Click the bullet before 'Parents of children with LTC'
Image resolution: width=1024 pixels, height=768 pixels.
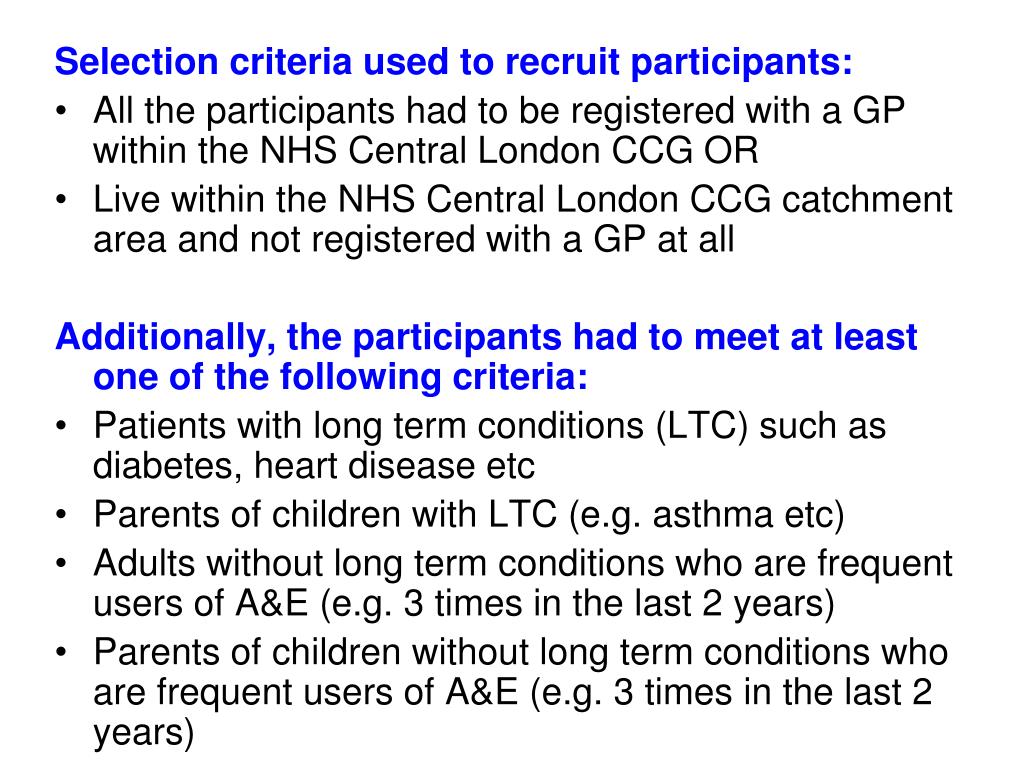pos(61,515)
